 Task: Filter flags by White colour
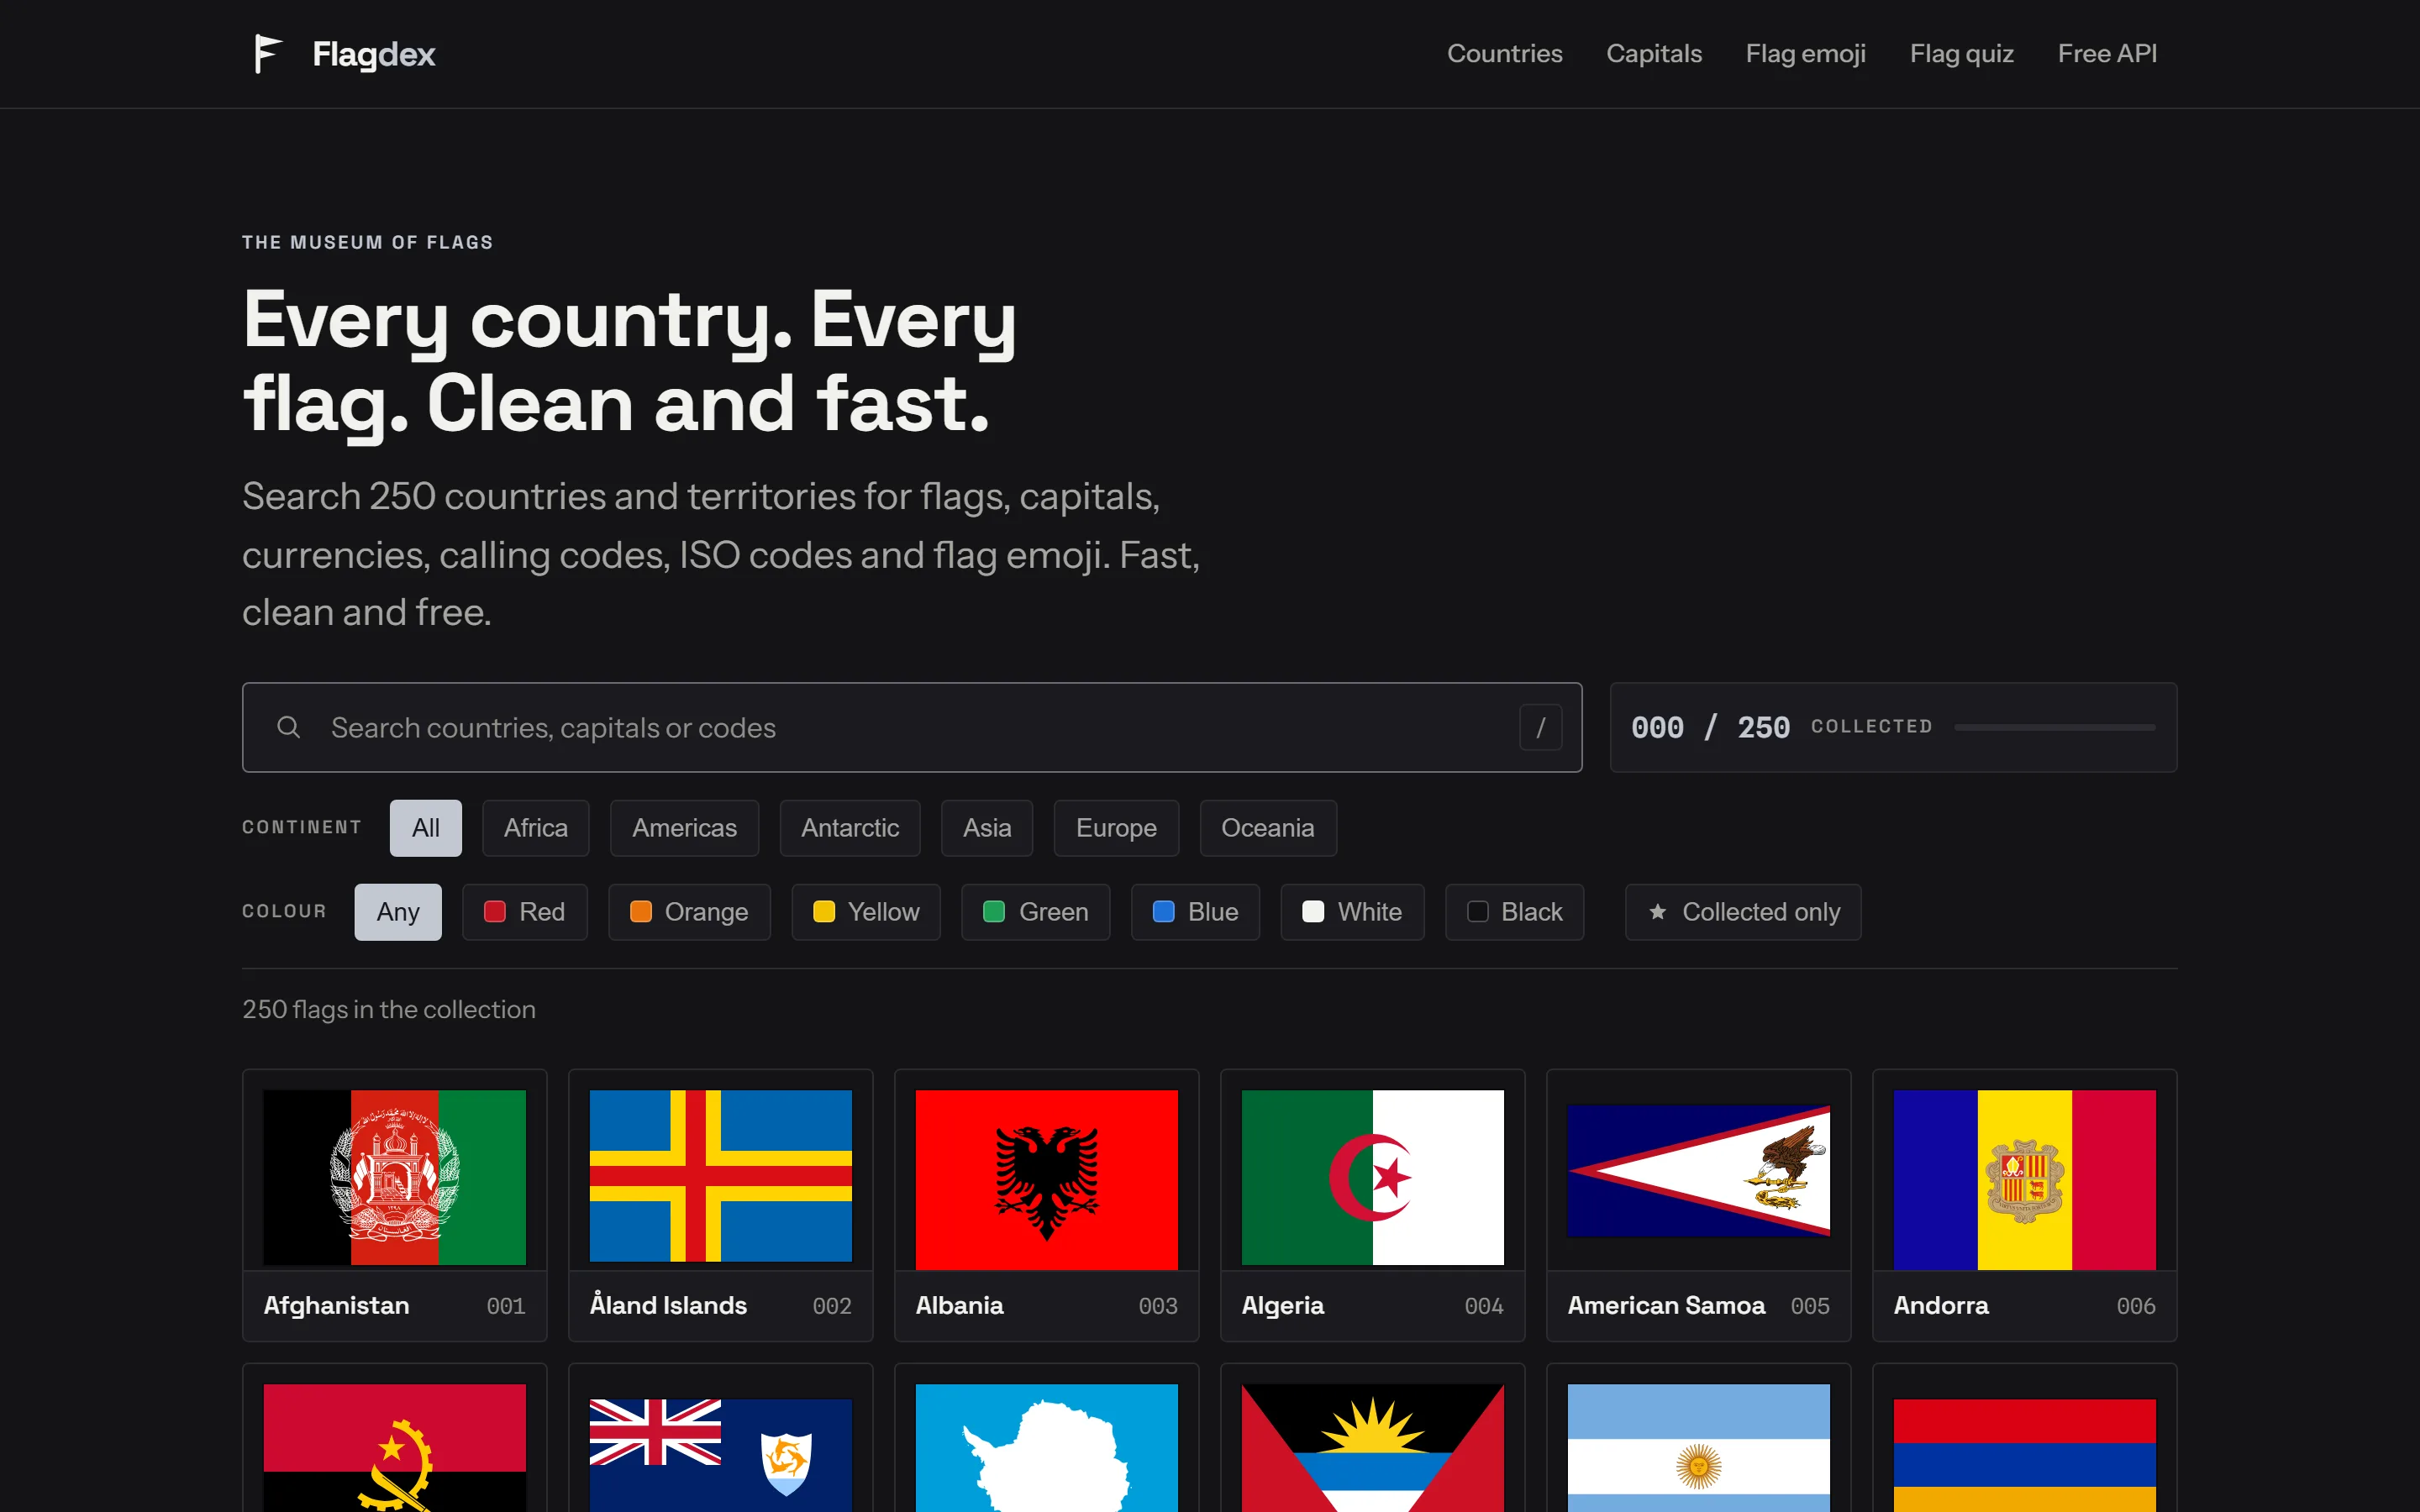1352,912
